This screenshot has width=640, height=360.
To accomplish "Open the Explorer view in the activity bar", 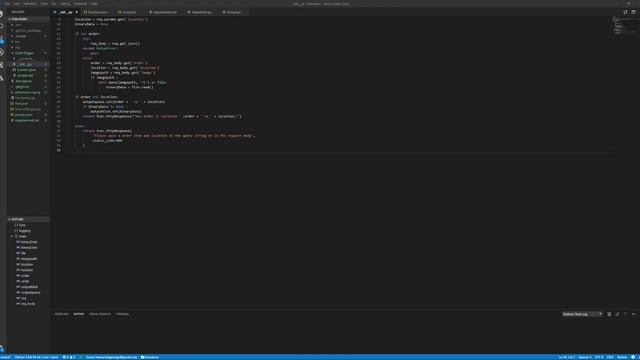I will pos(2,14).
